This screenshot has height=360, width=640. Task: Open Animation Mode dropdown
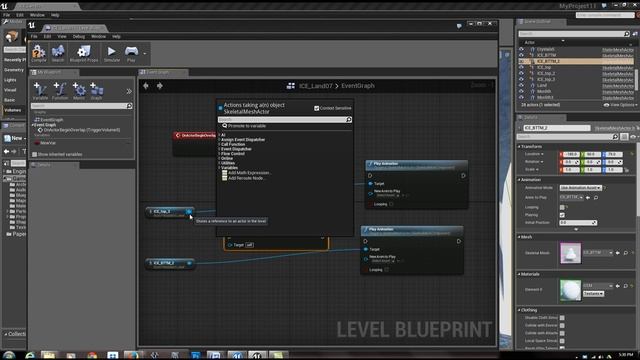[x=581, y=188]
